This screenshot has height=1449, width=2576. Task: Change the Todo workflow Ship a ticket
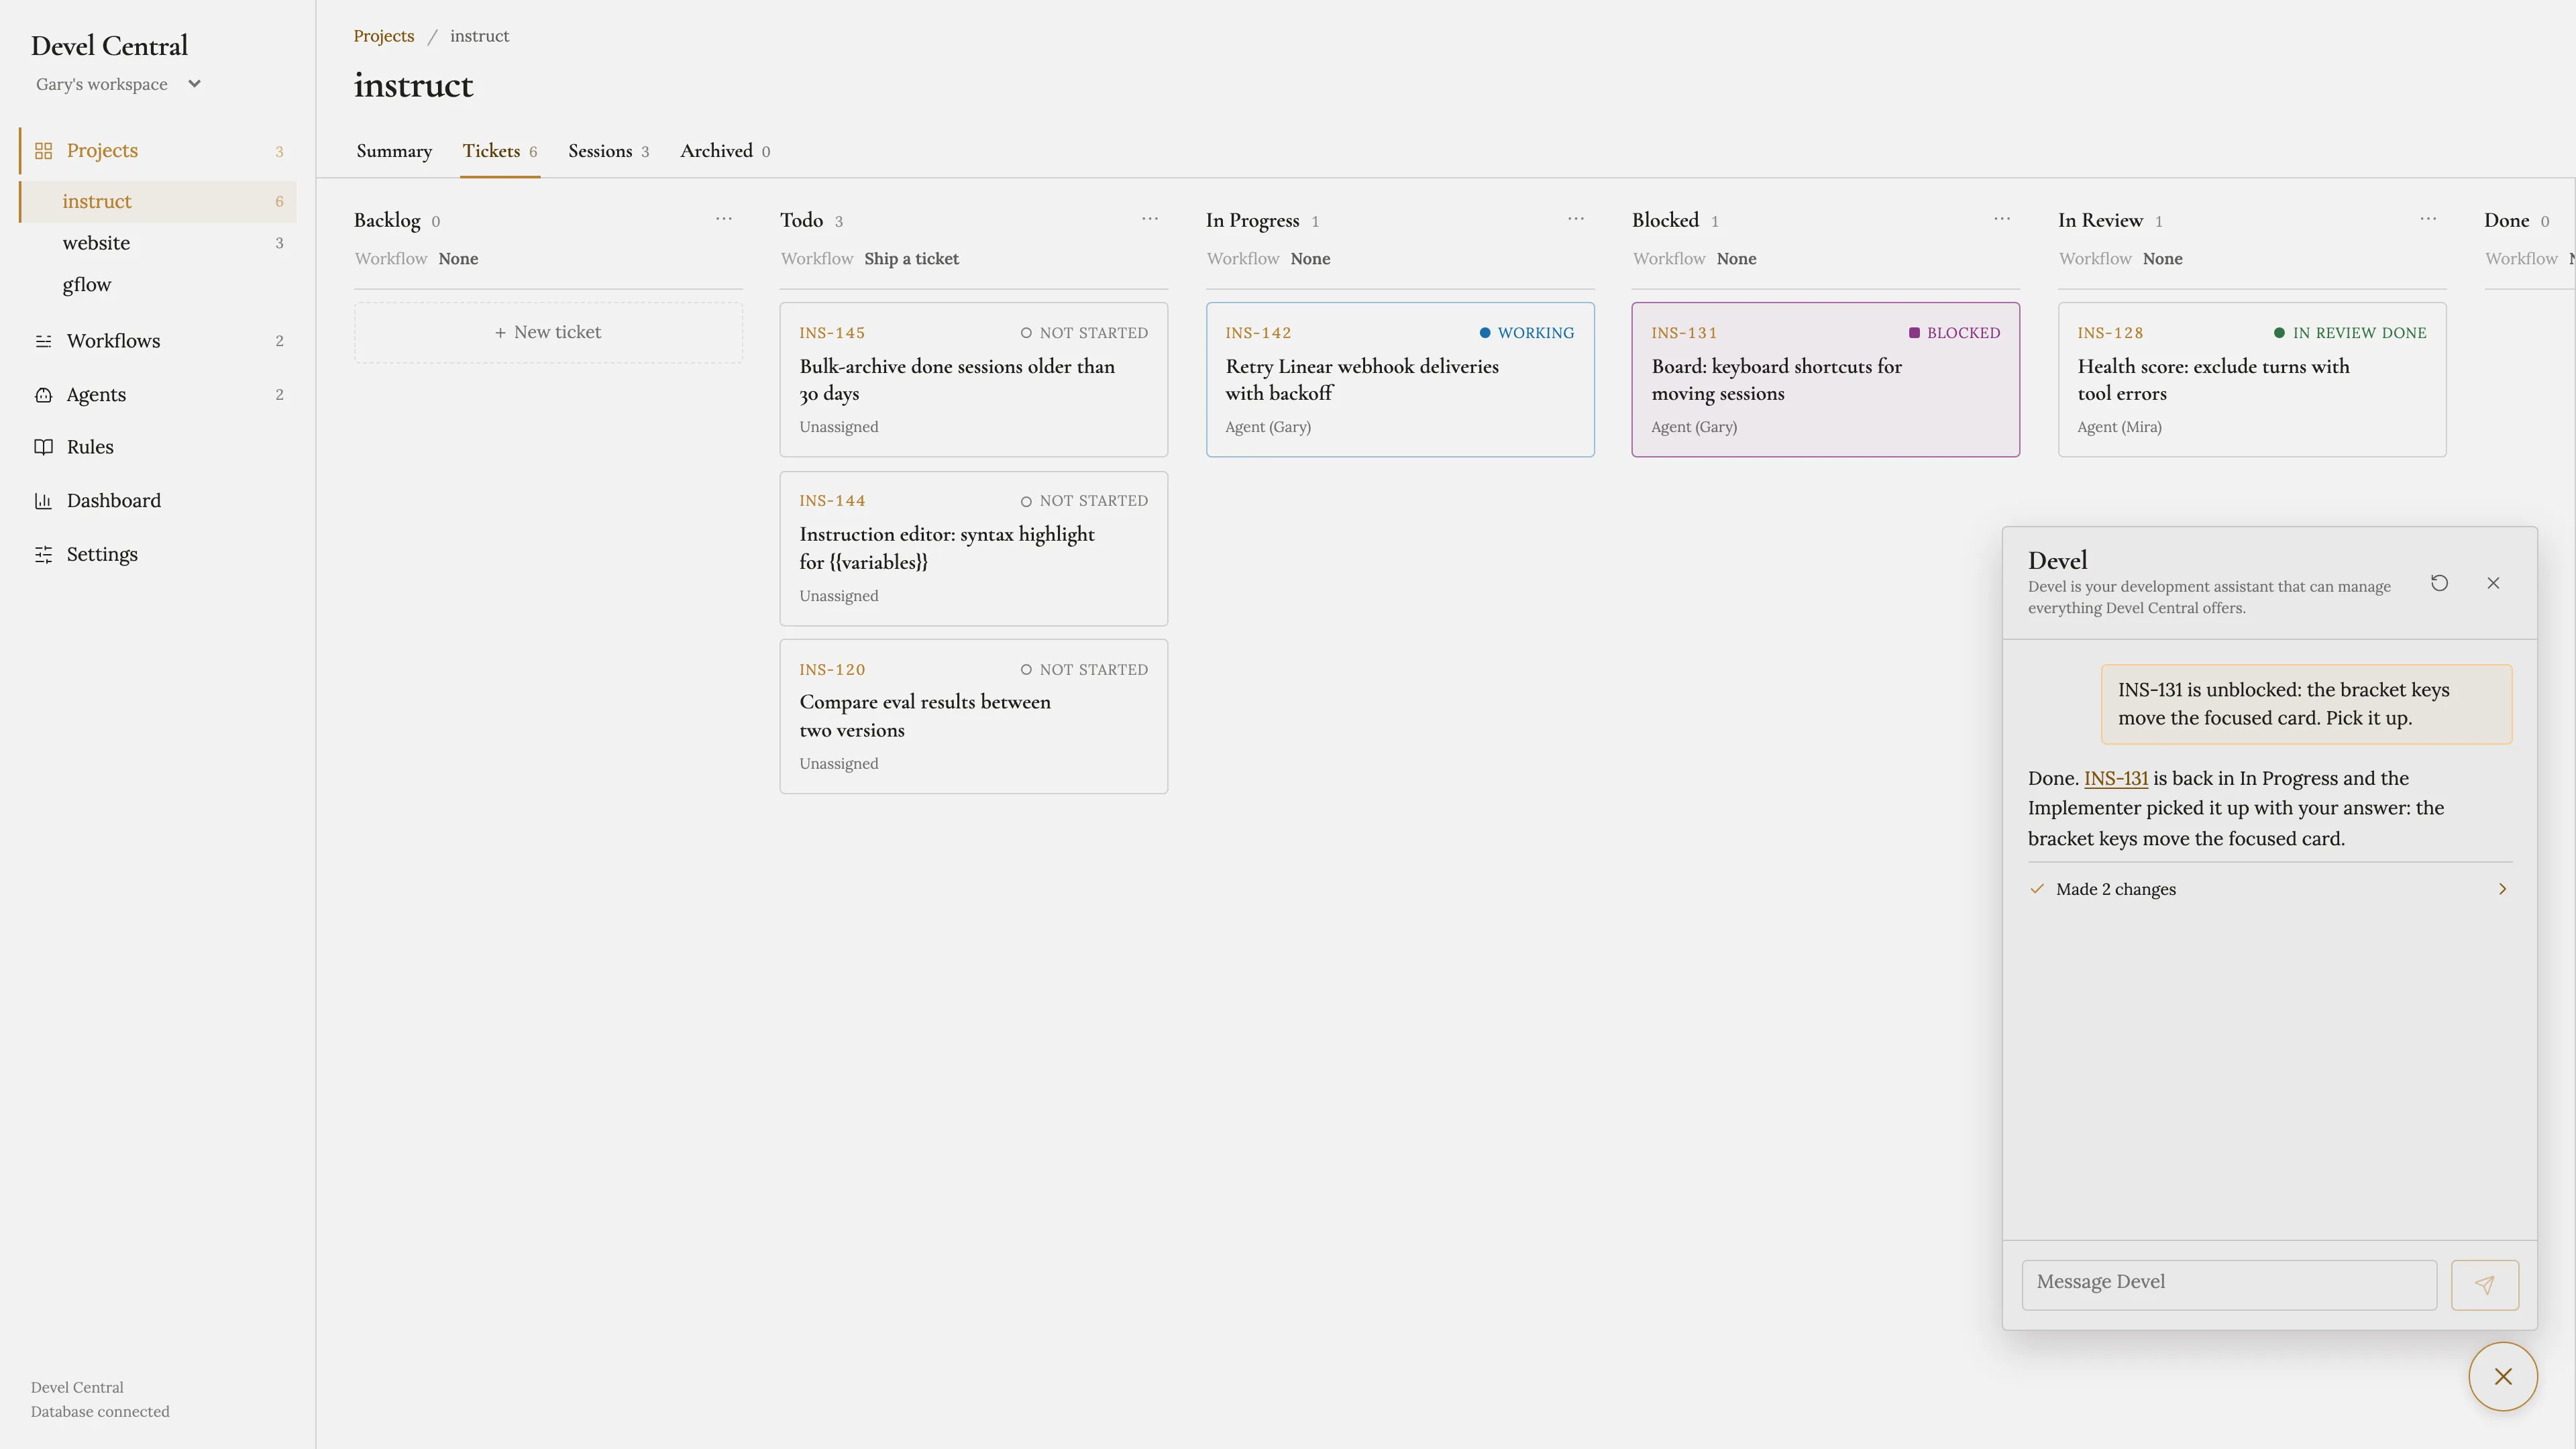click(x=911, y=259)
